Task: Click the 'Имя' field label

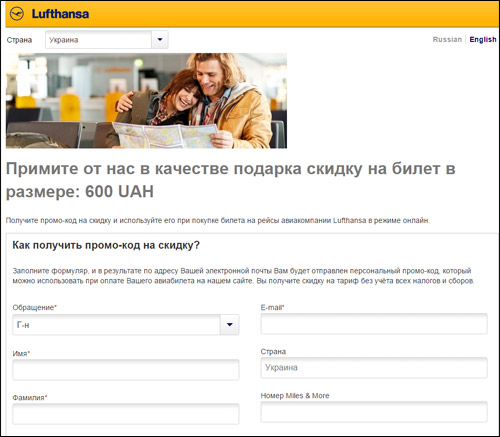Action: (x=21, y=353)
